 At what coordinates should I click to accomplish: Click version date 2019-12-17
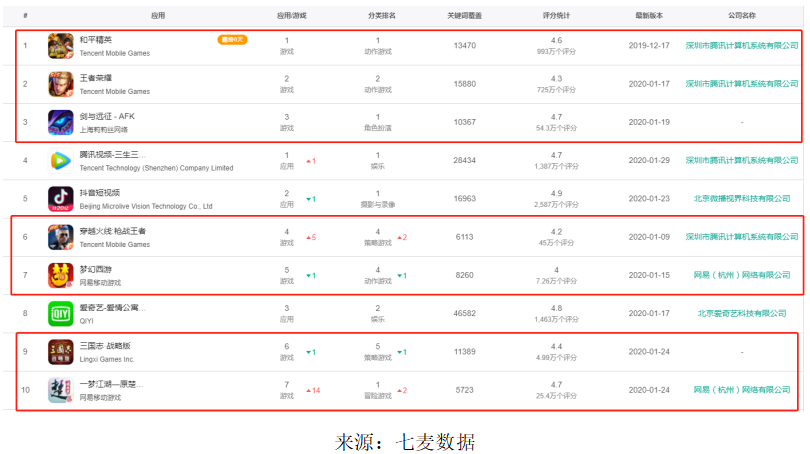649,45
